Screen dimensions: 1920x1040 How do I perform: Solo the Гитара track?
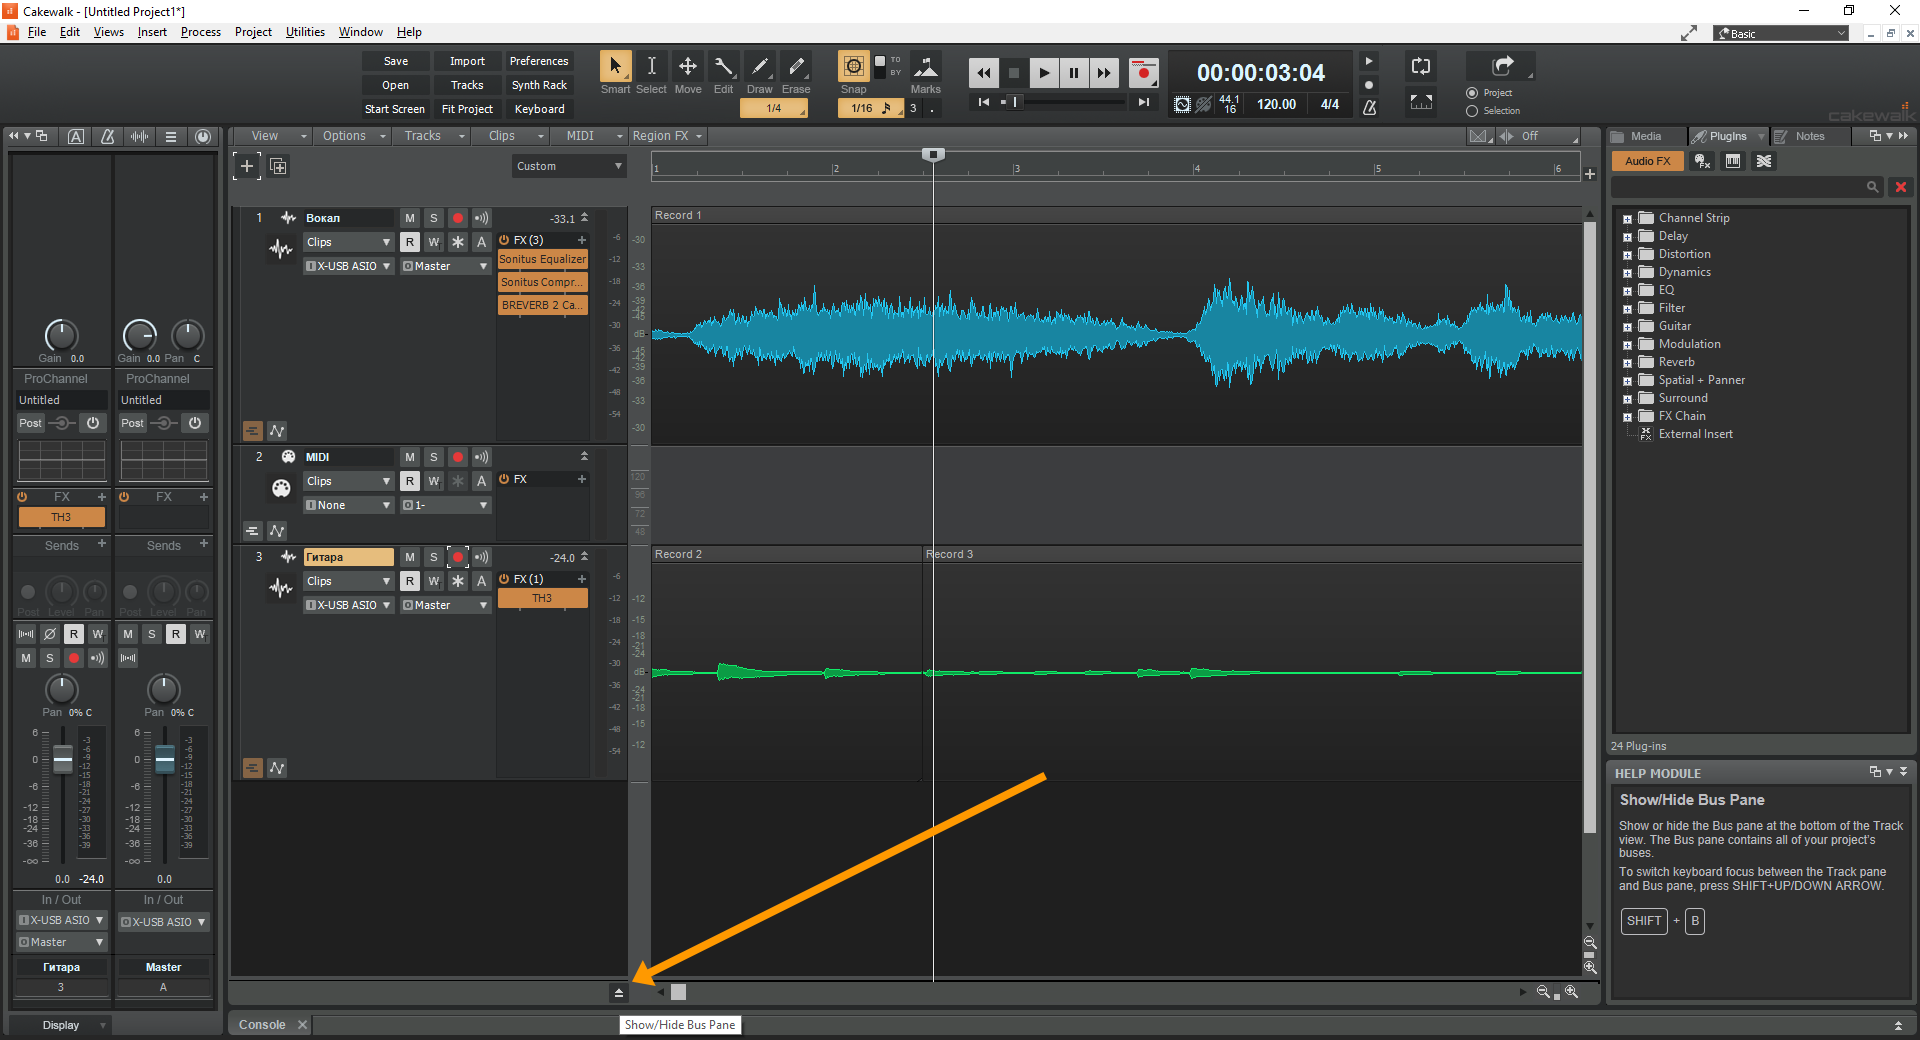434,557
